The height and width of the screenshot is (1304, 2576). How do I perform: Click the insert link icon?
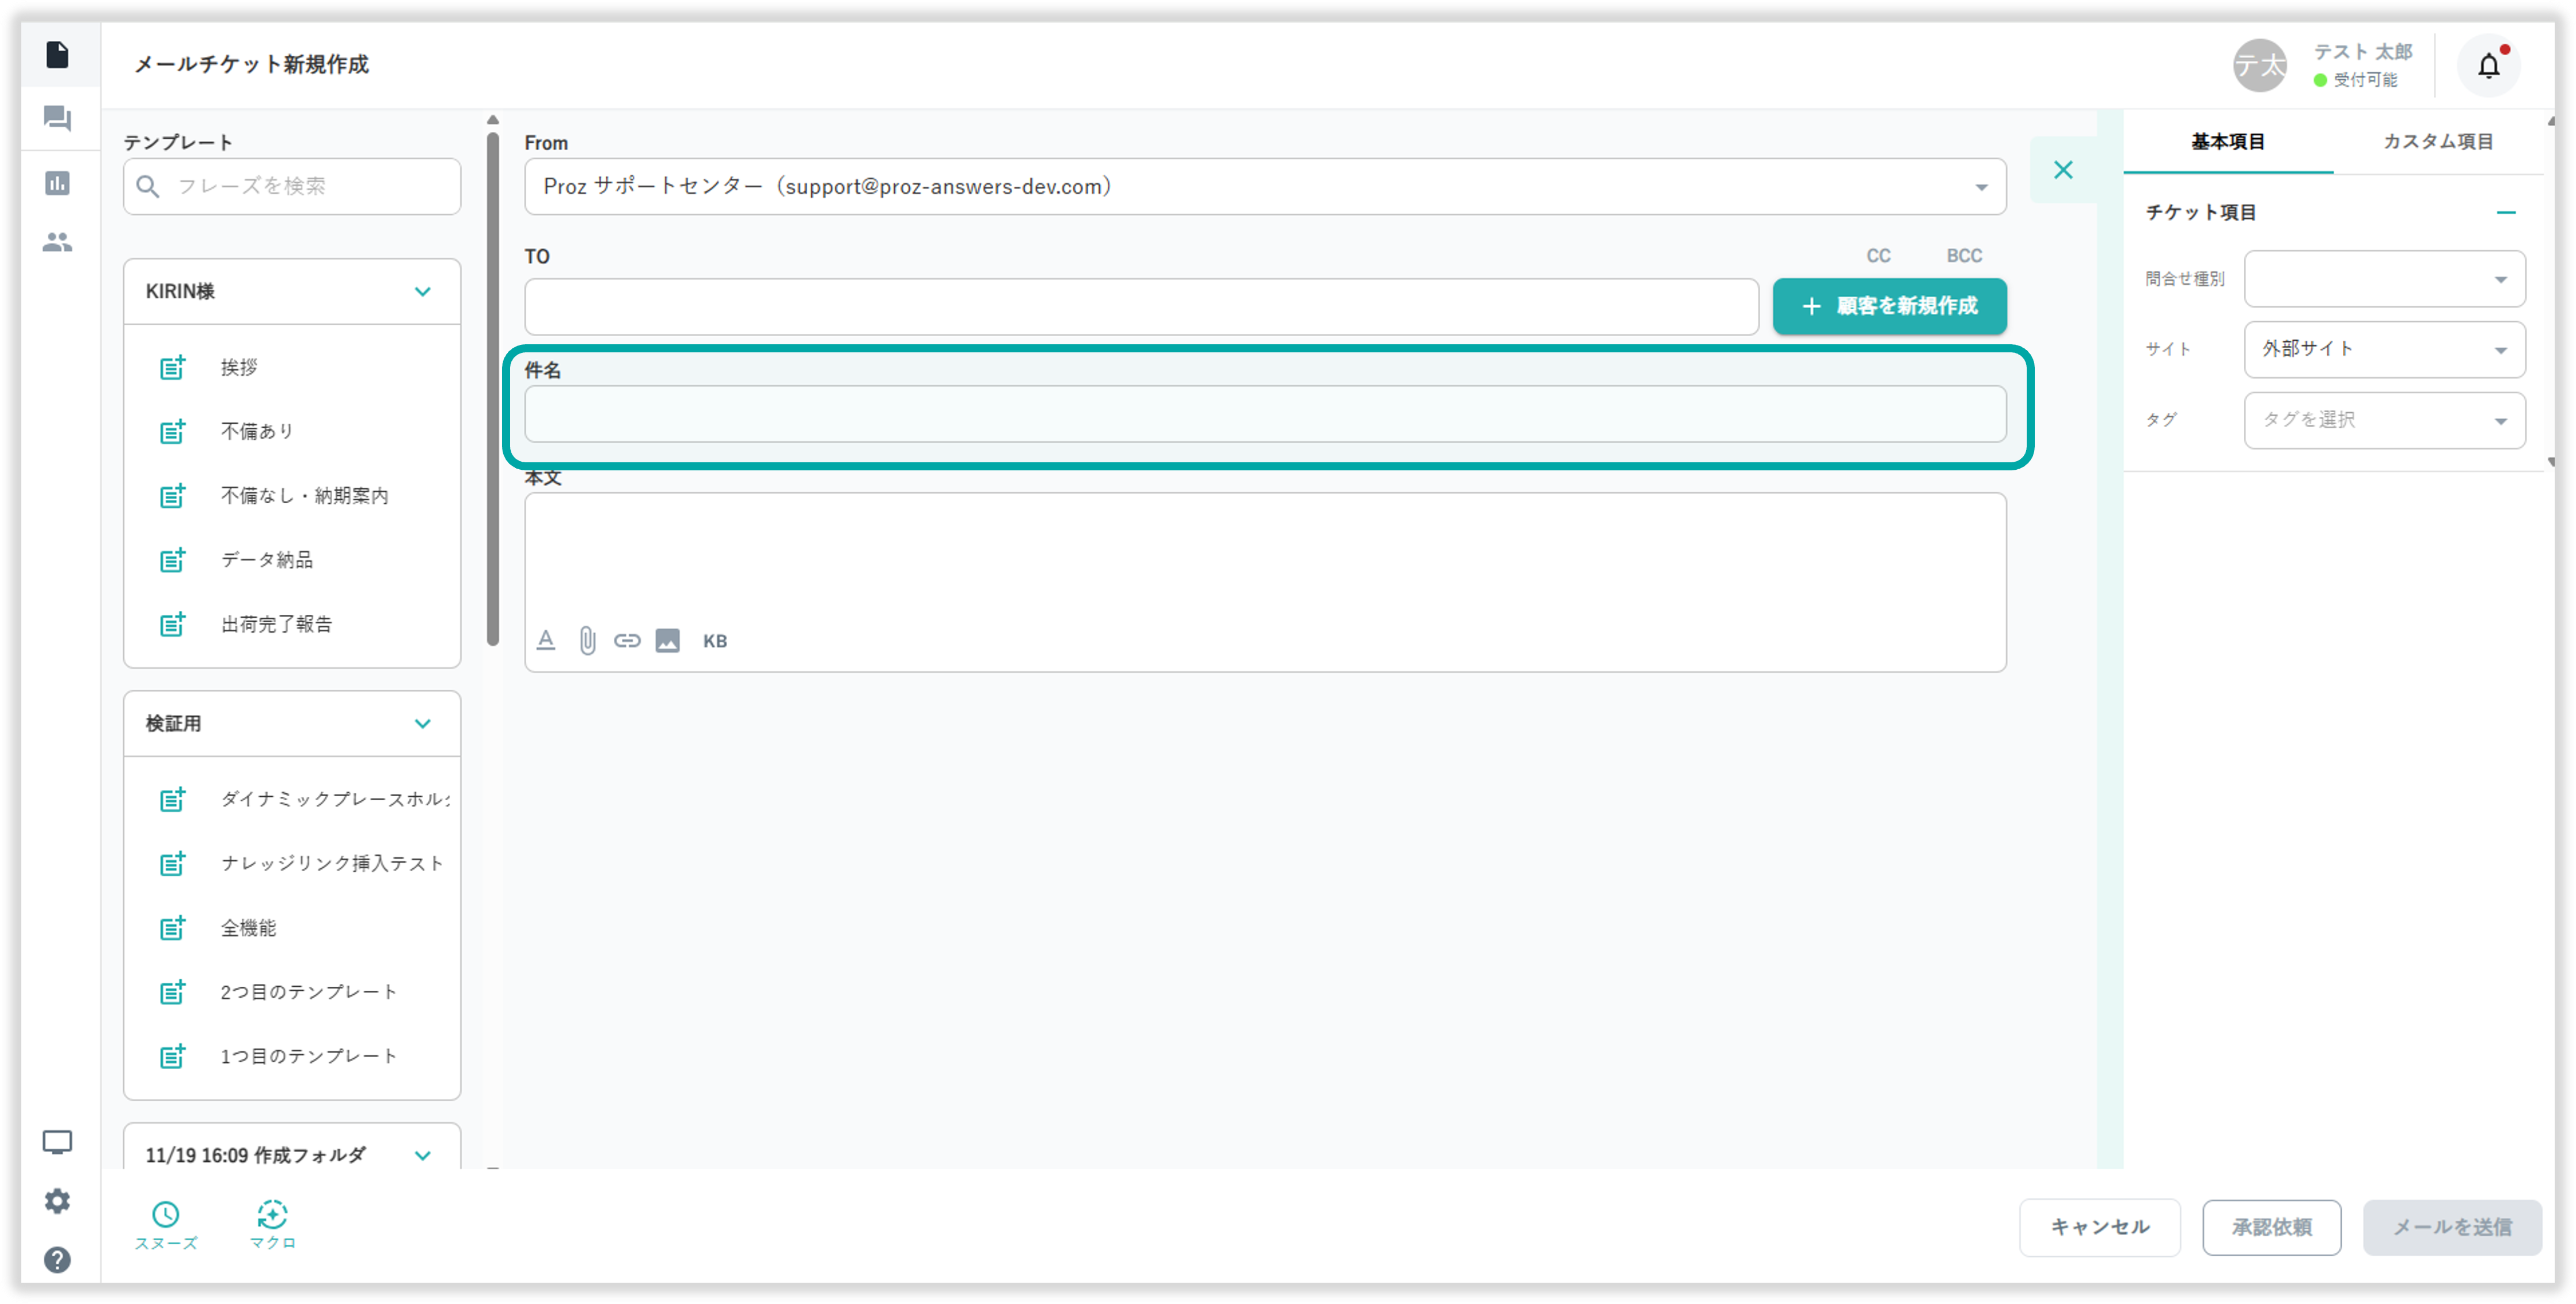pyautogui.click(x=627, y=641)
